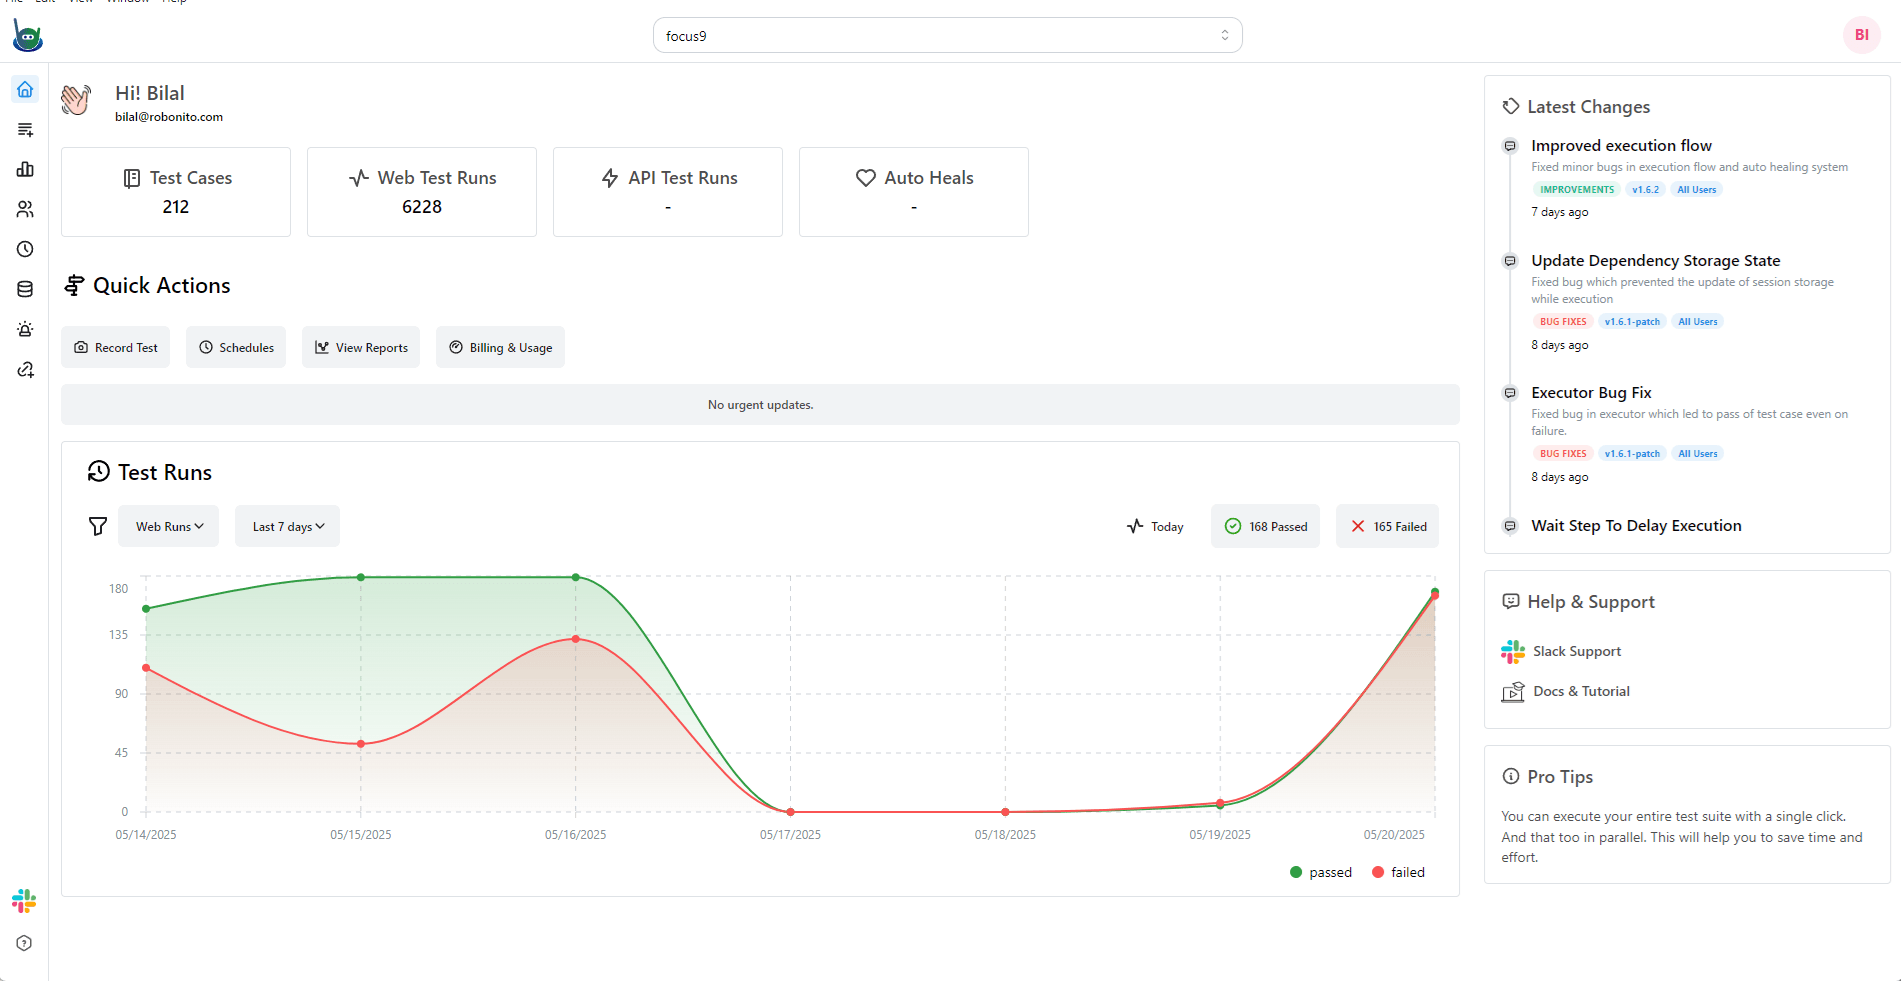Expand the Web Runs dropdown
This screenshot has width=1901, height=981.
point(169,526)
